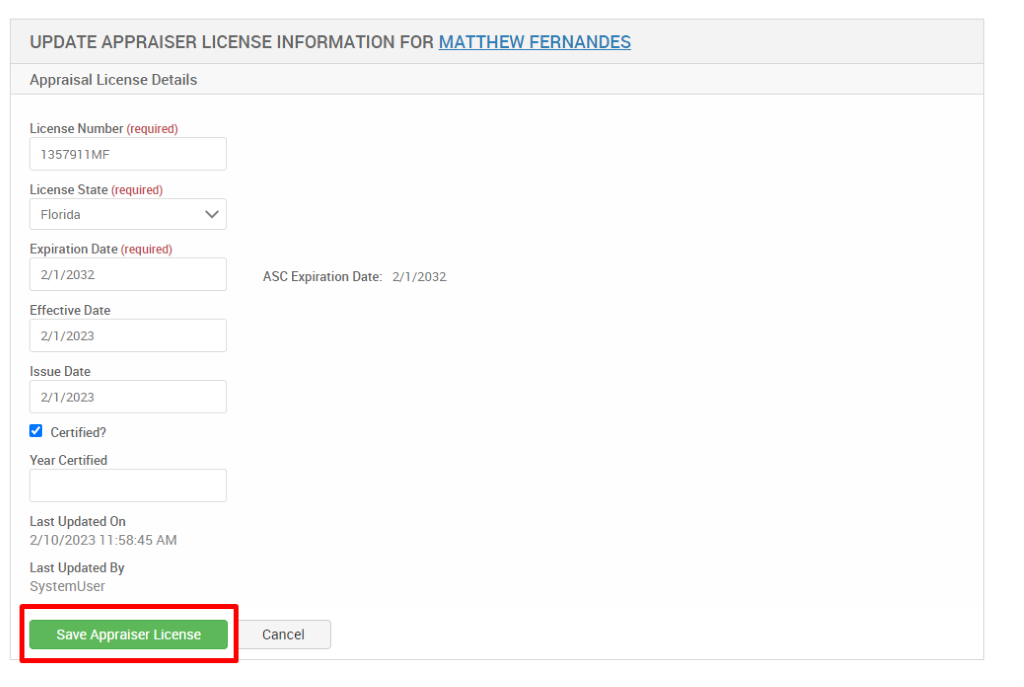Select Florida in the License State combo box
Screen dimensions: 1024x687
pyautogui.click(x=127, y=214)
